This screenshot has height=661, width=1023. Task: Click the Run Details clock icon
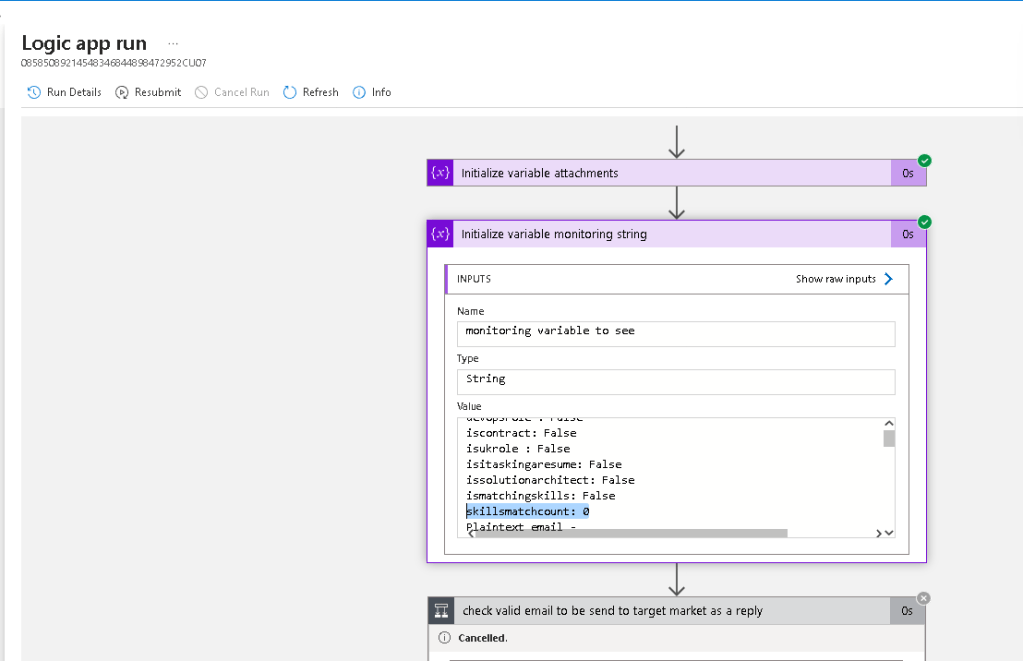pos(34,92)
